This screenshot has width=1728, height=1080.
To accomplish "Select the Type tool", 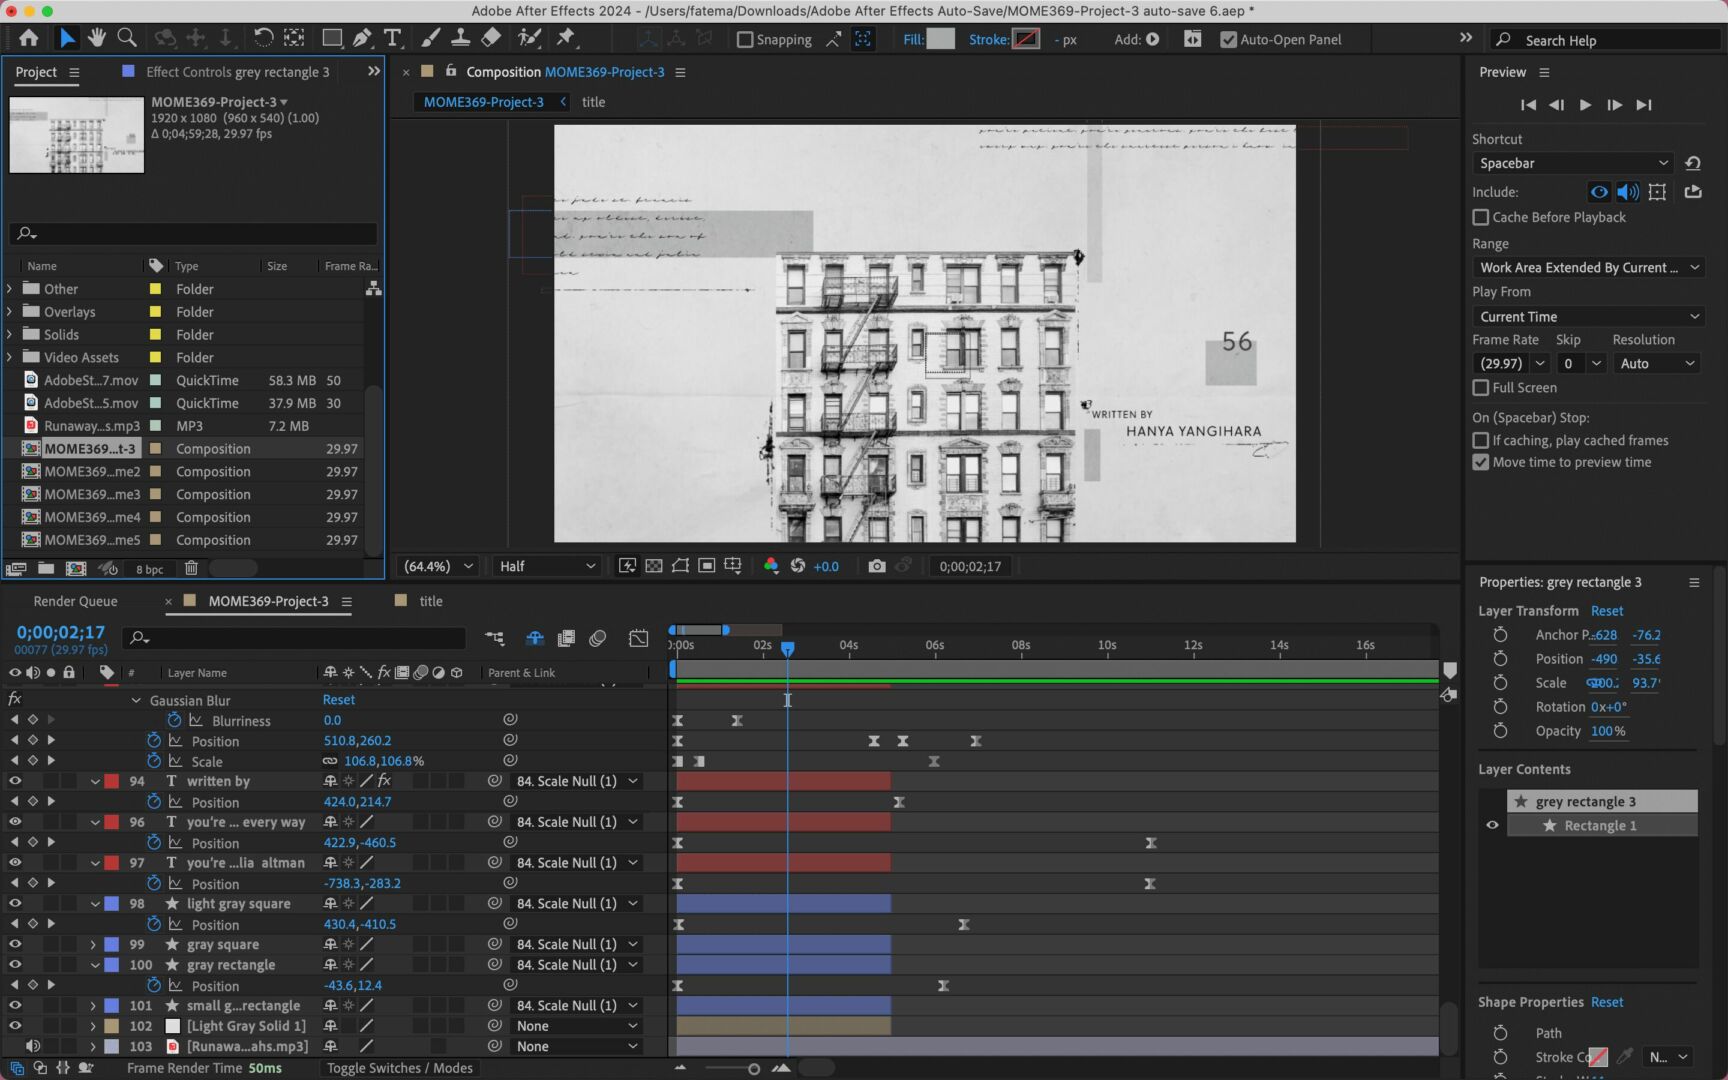I will [392, 38].
